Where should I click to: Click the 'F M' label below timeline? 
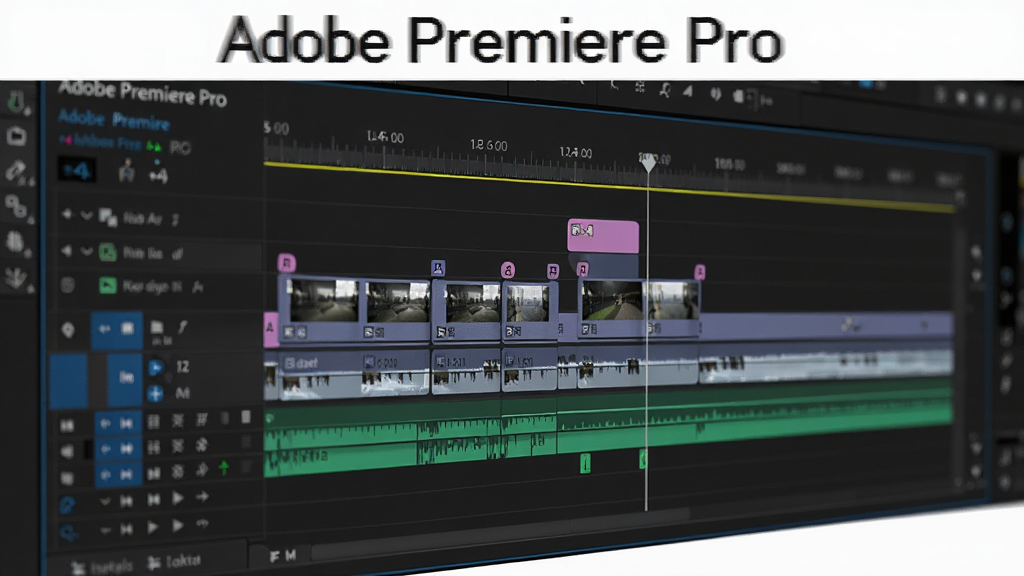[x=283, y=556]
